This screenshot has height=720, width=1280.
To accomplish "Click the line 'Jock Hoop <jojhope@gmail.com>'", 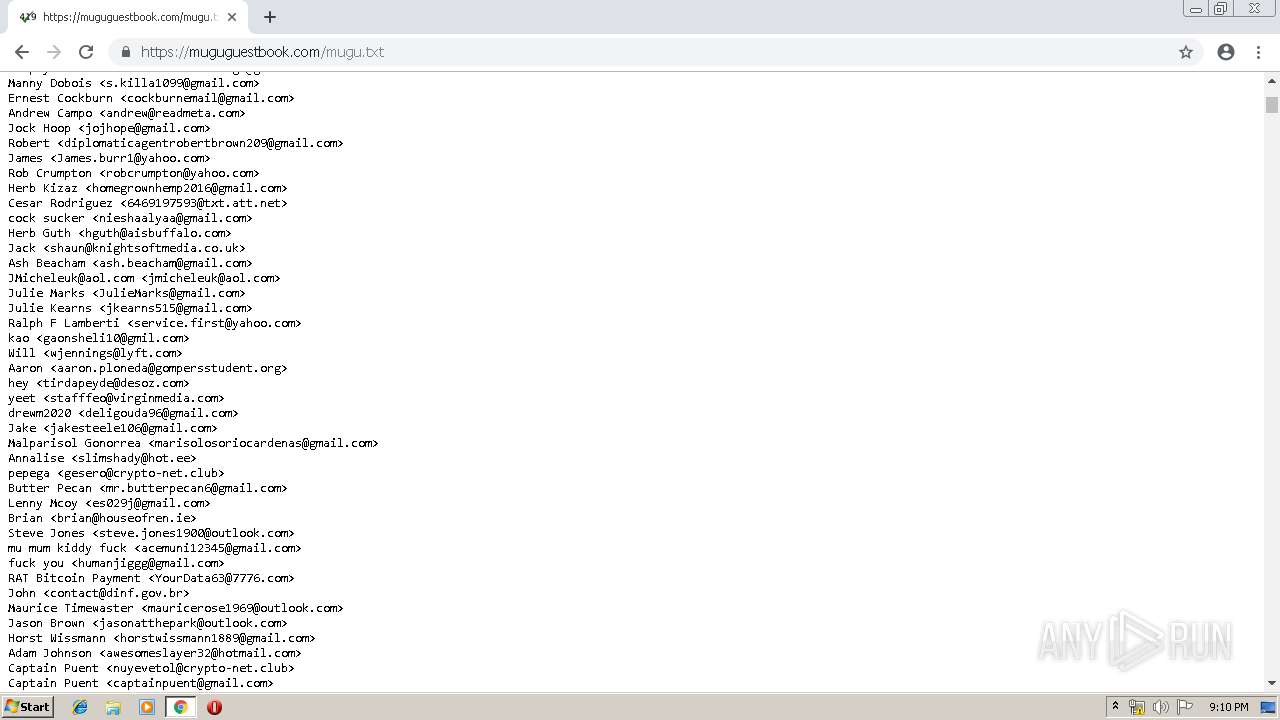I will 109,128.
